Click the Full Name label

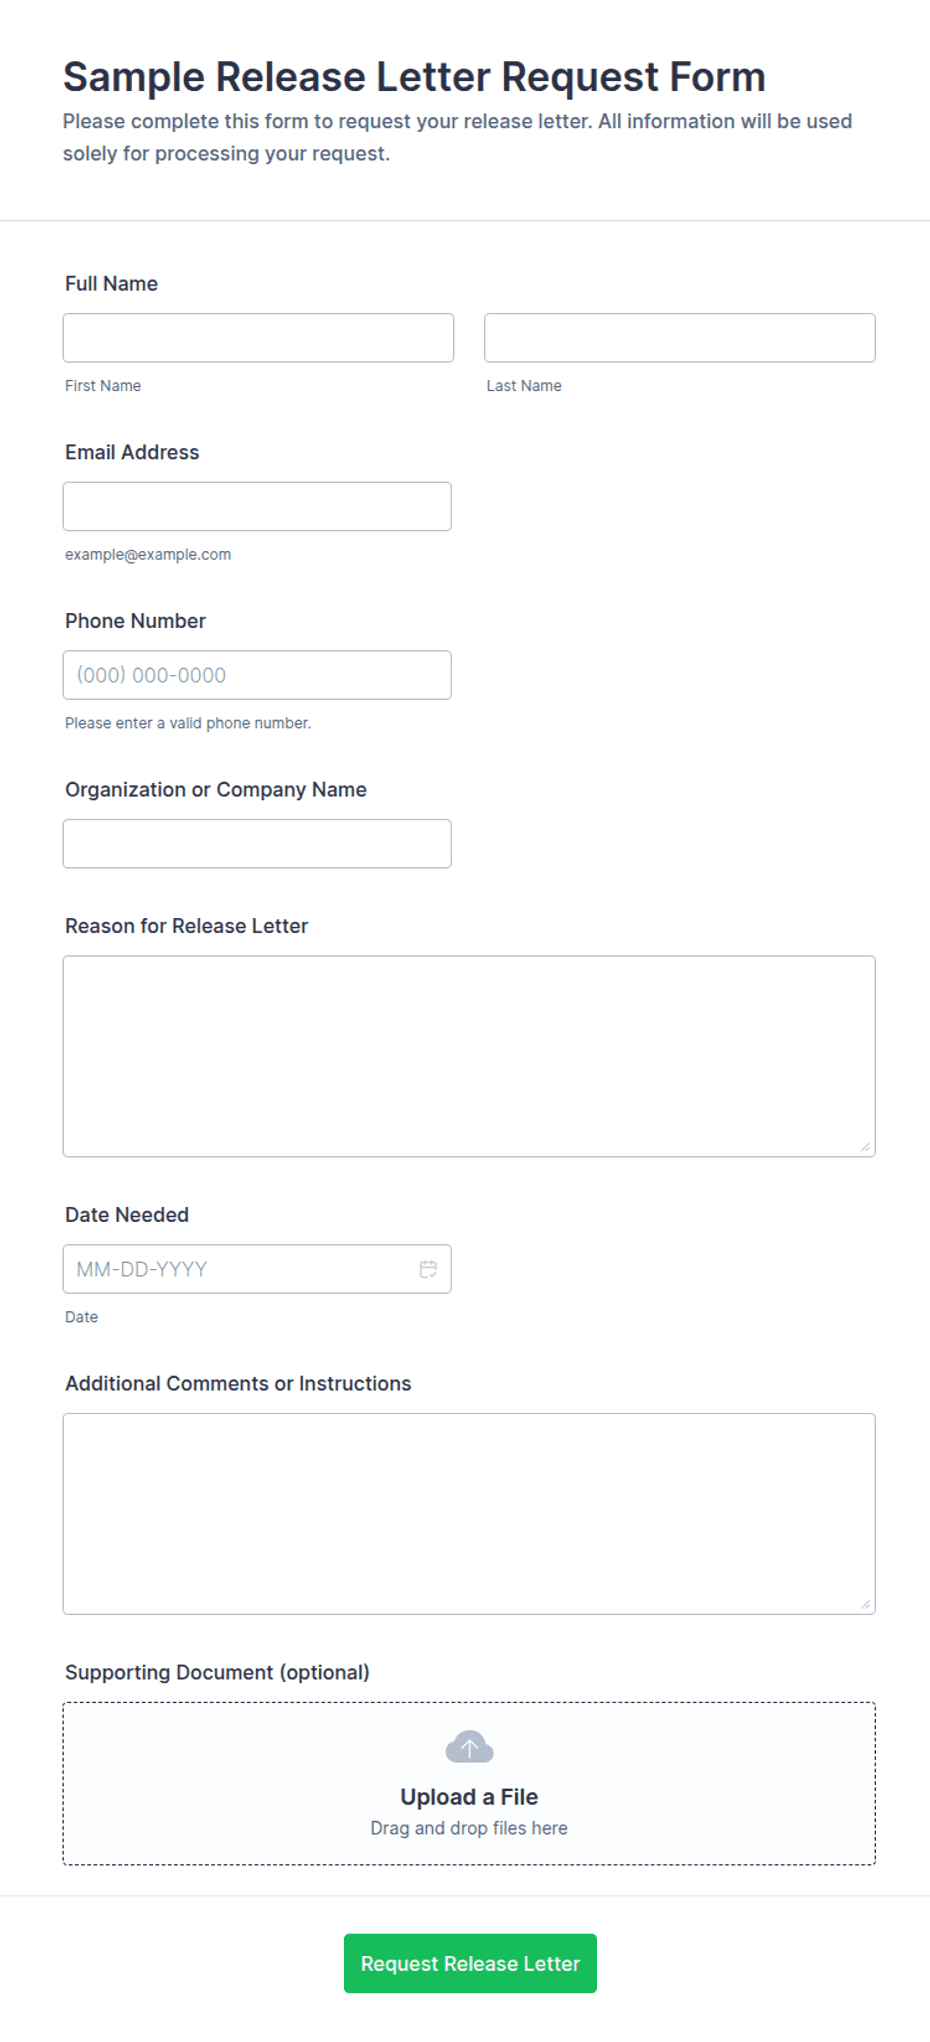111,284
